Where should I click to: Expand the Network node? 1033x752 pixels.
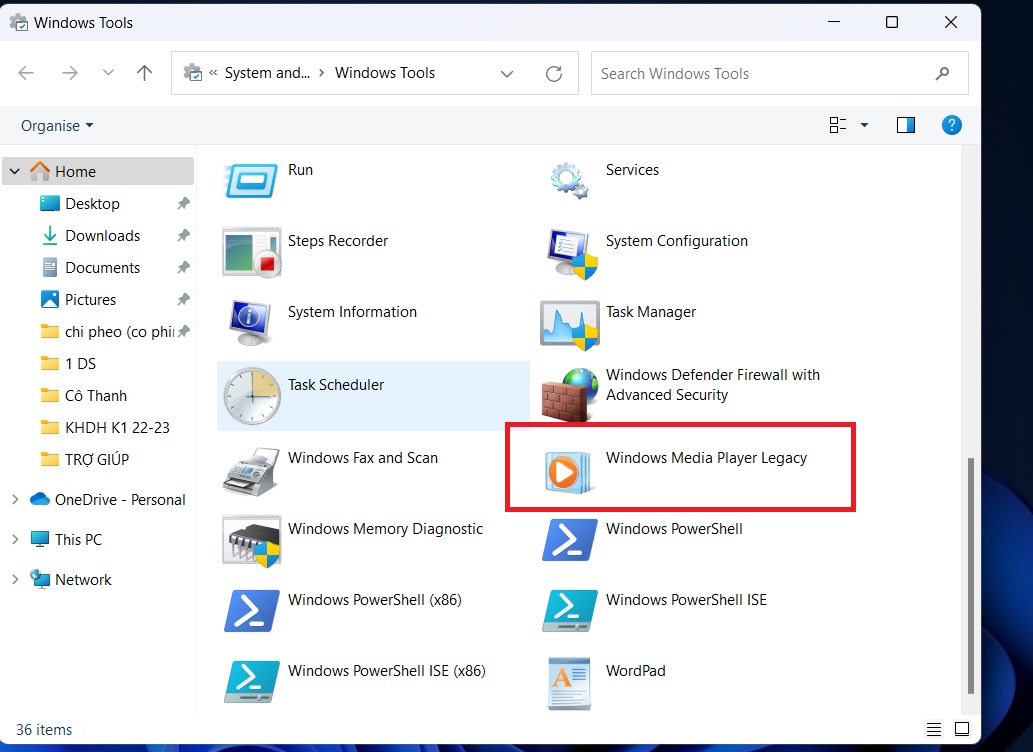tap(14, 579)
